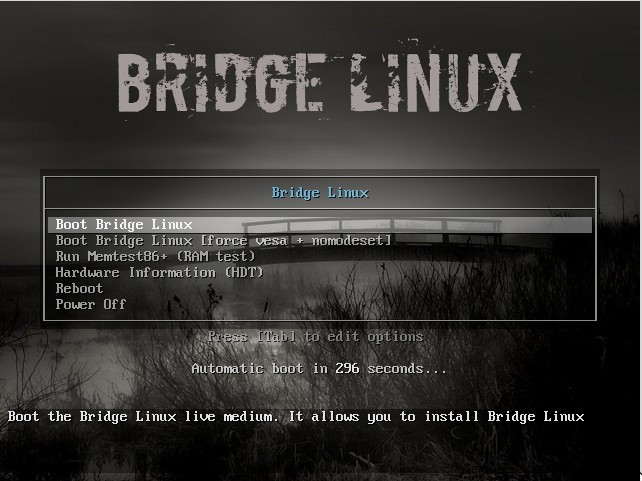Select the highlighted Boot Bridge Linux entry
This screenshot has height=481, width=642.
click(319, 225)
